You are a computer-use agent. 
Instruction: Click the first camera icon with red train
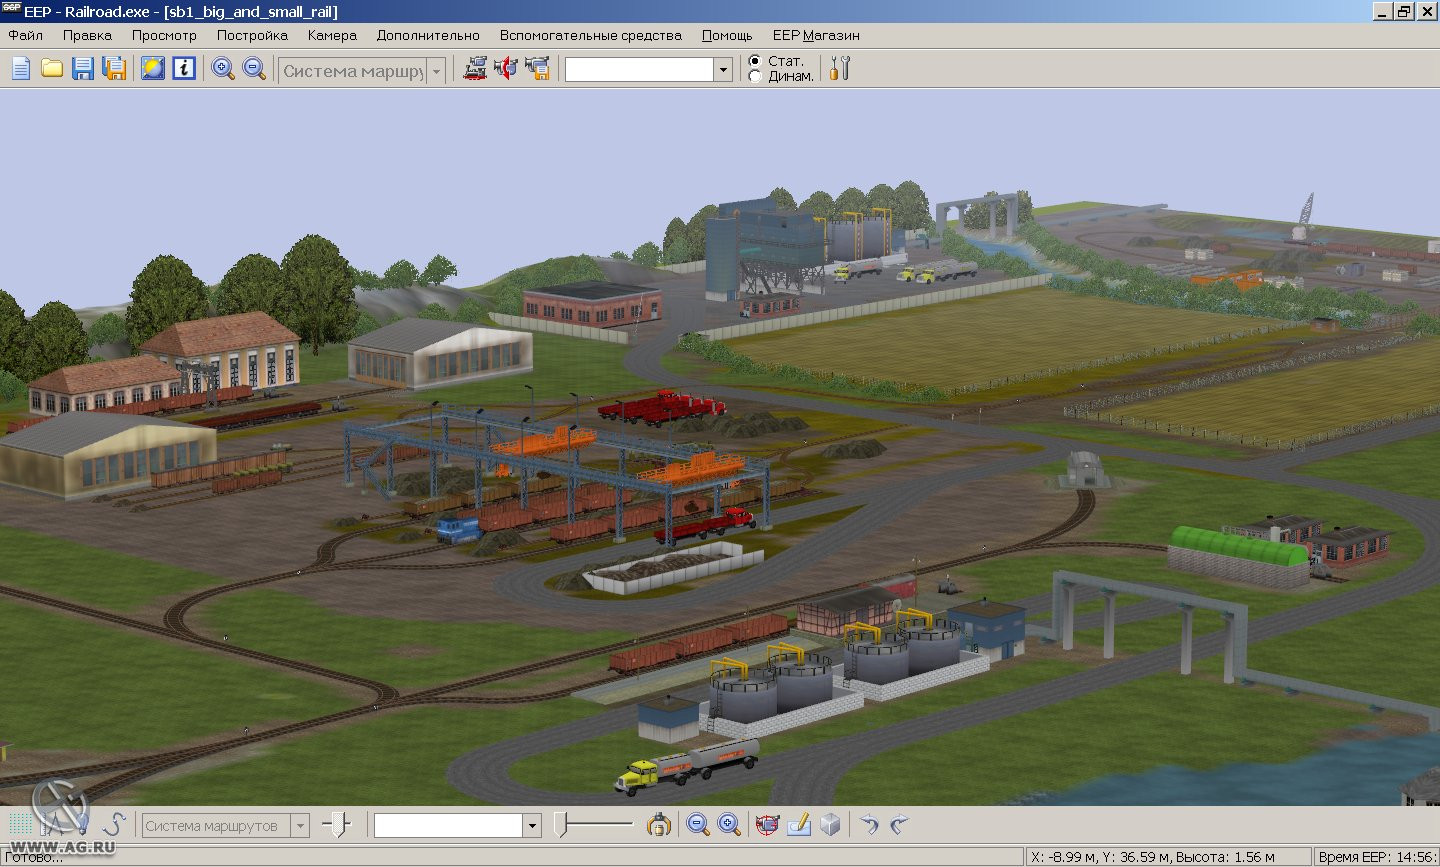475,68
